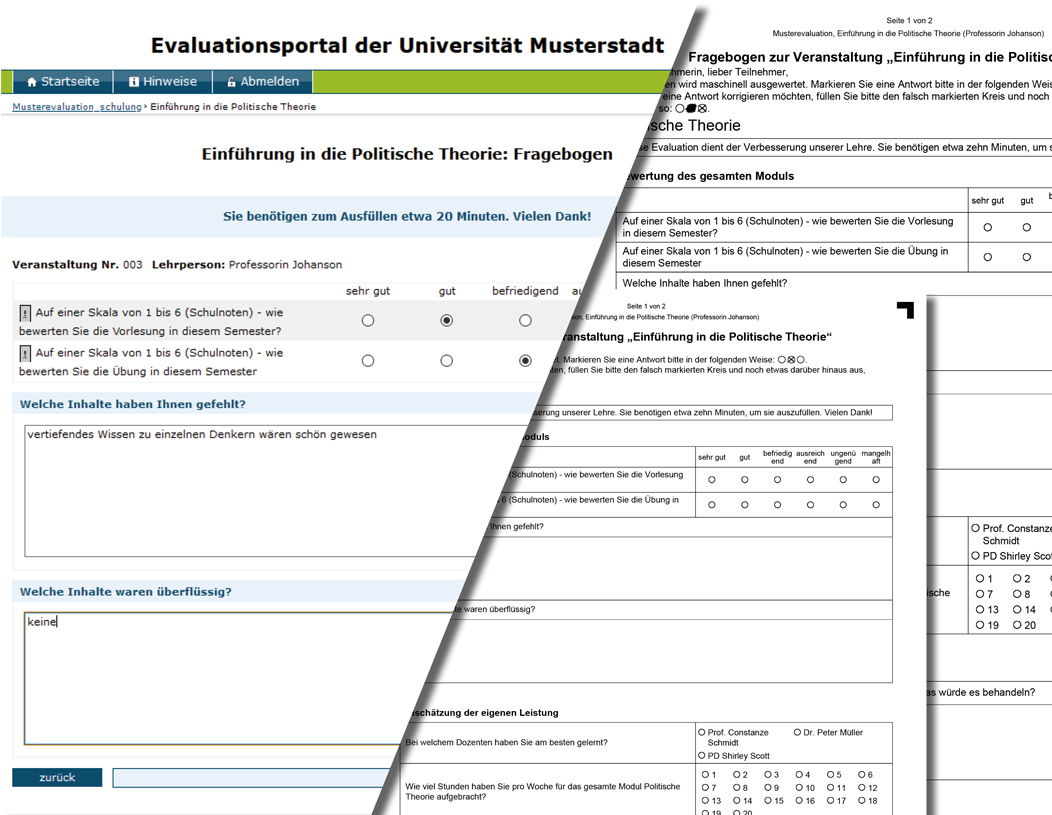Select 'gut' for Vorlesung in web form
Image resolution: width=1052 pixels, height=815 pixels.
tap(446, 321)
